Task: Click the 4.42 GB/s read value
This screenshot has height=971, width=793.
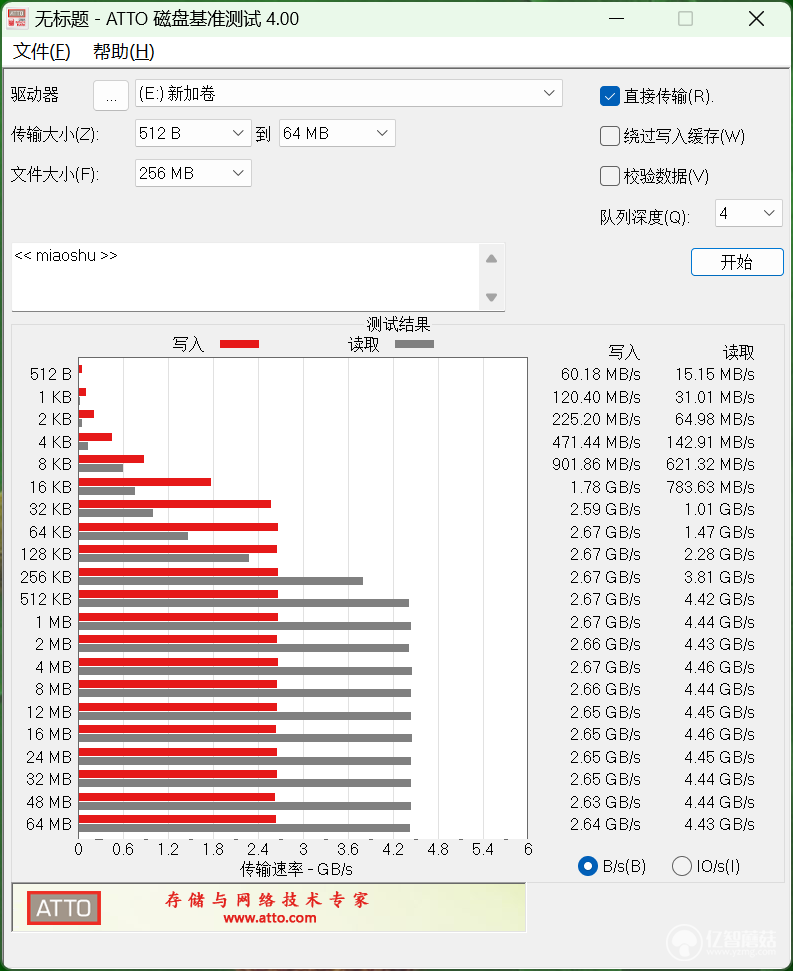Action: tap(719, 599)
